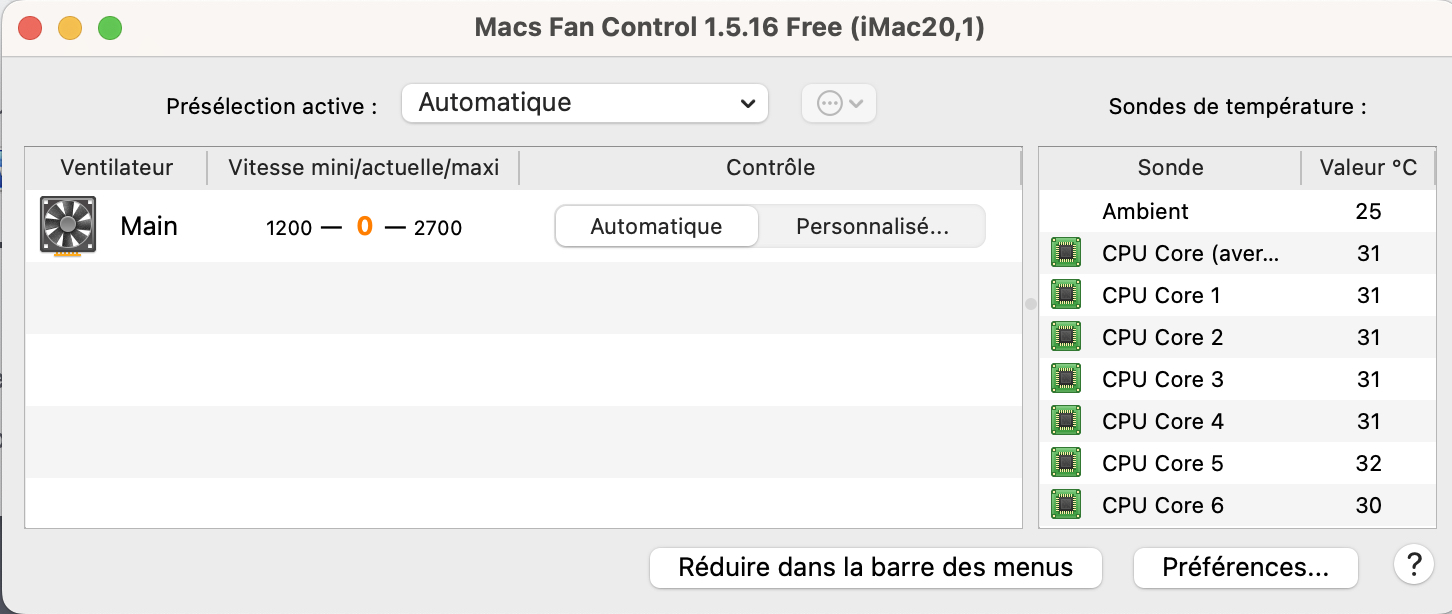This screenshot has width=1452, height=614.
Task: Click the Valeur °C column header
Action: pos(1368,167)
